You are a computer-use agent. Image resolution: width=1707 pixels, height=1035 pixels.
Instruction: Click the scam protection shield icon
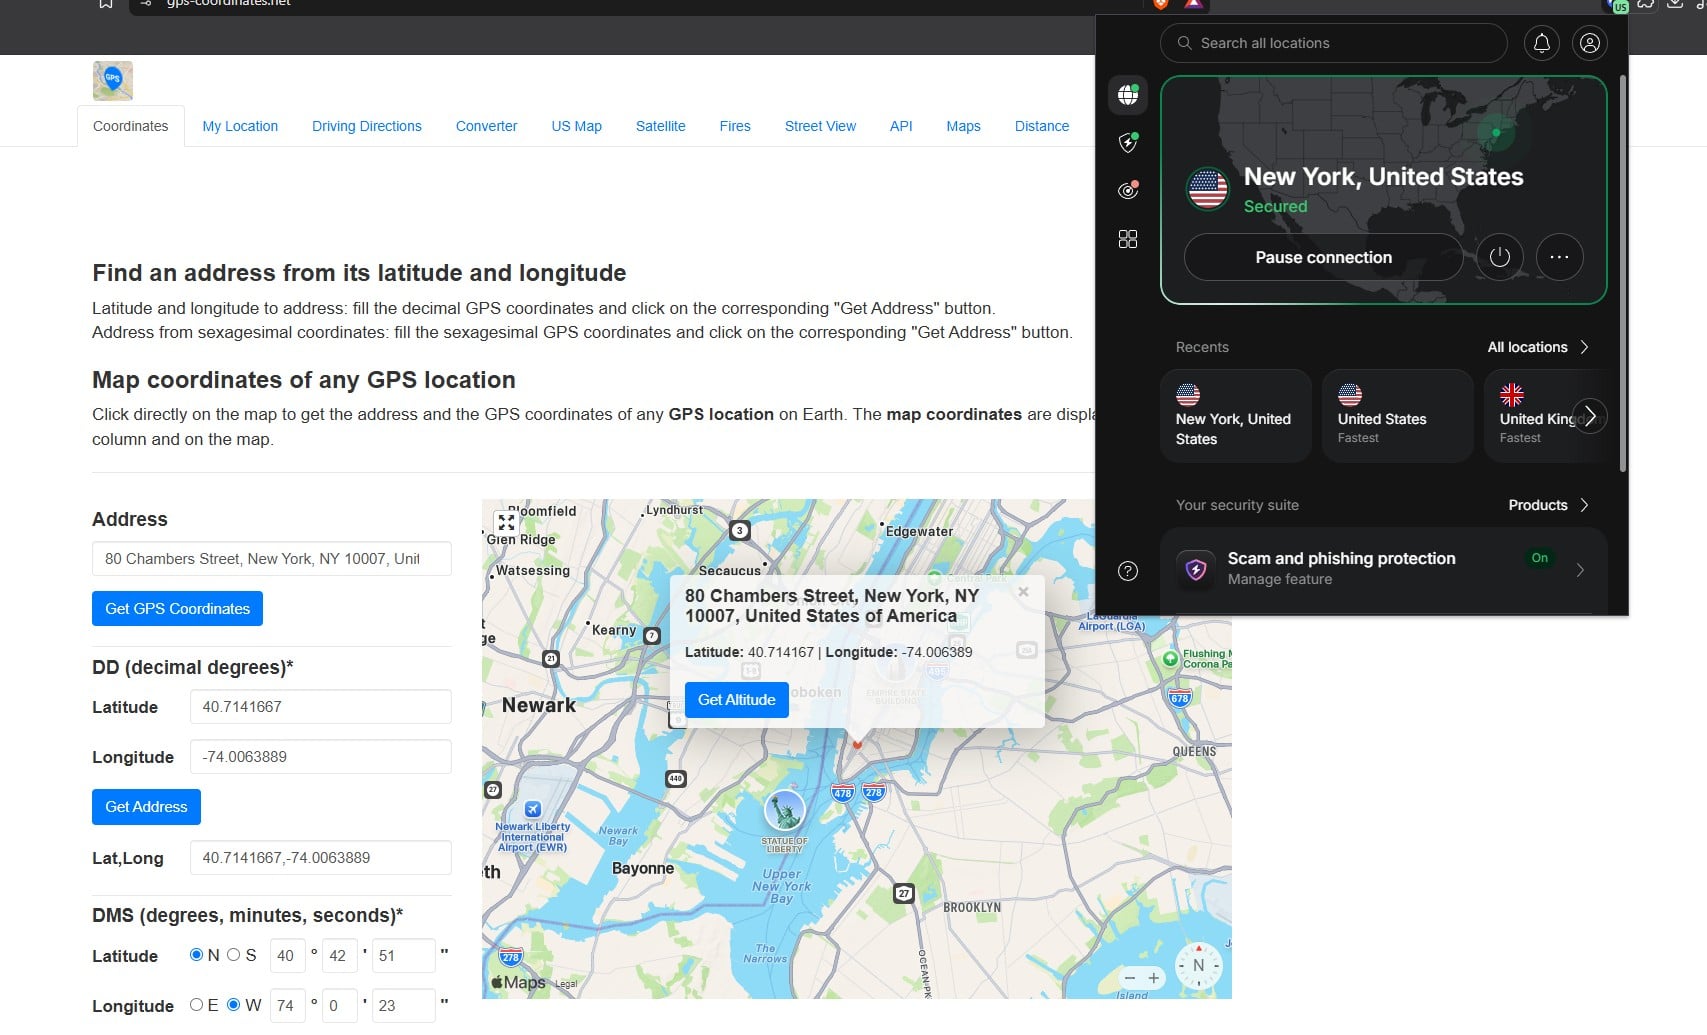(x=1196, y=570)
